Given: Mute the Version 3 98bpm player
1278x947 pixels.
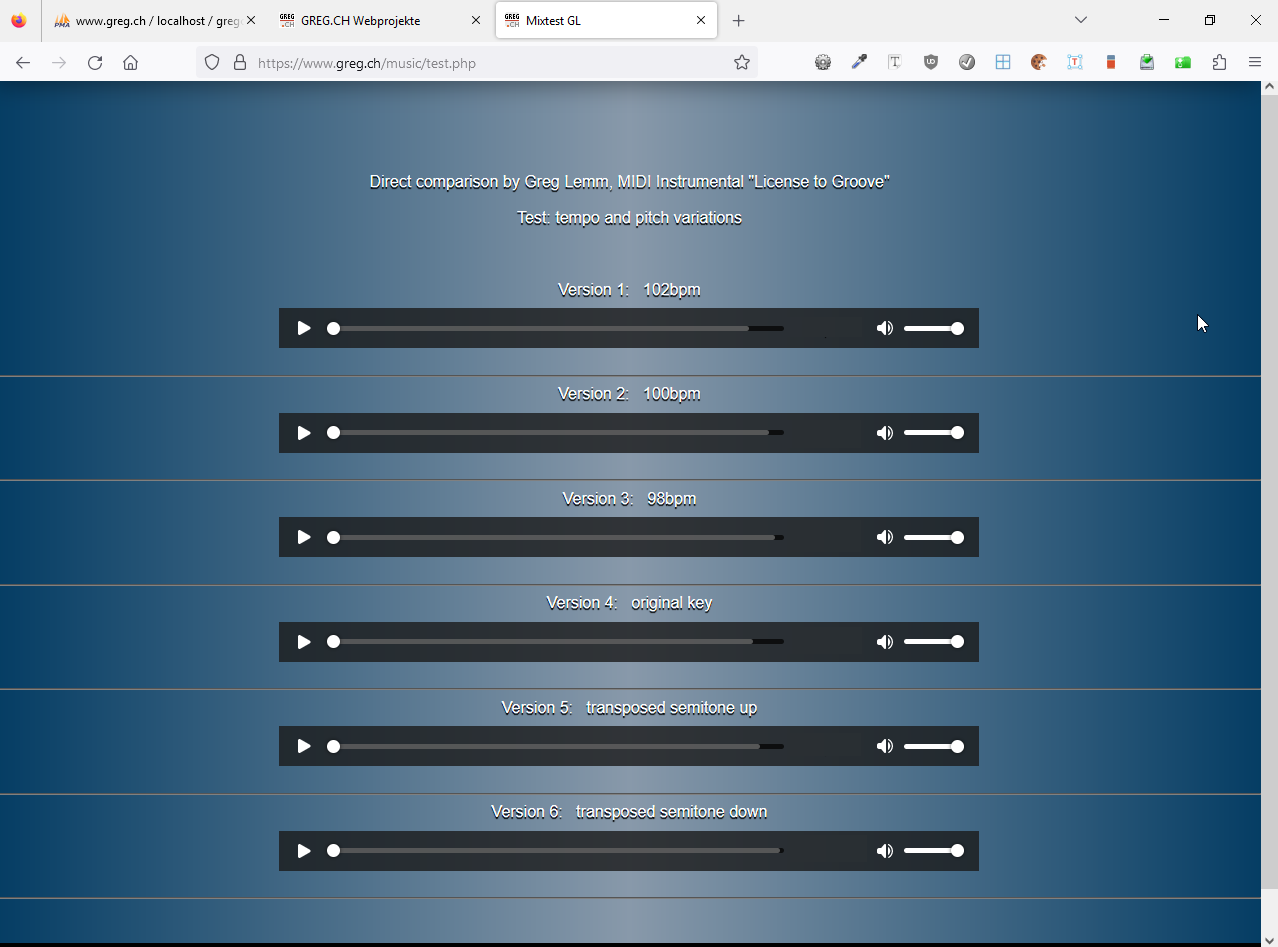Looking at the screenshot, I should (884, 537).
